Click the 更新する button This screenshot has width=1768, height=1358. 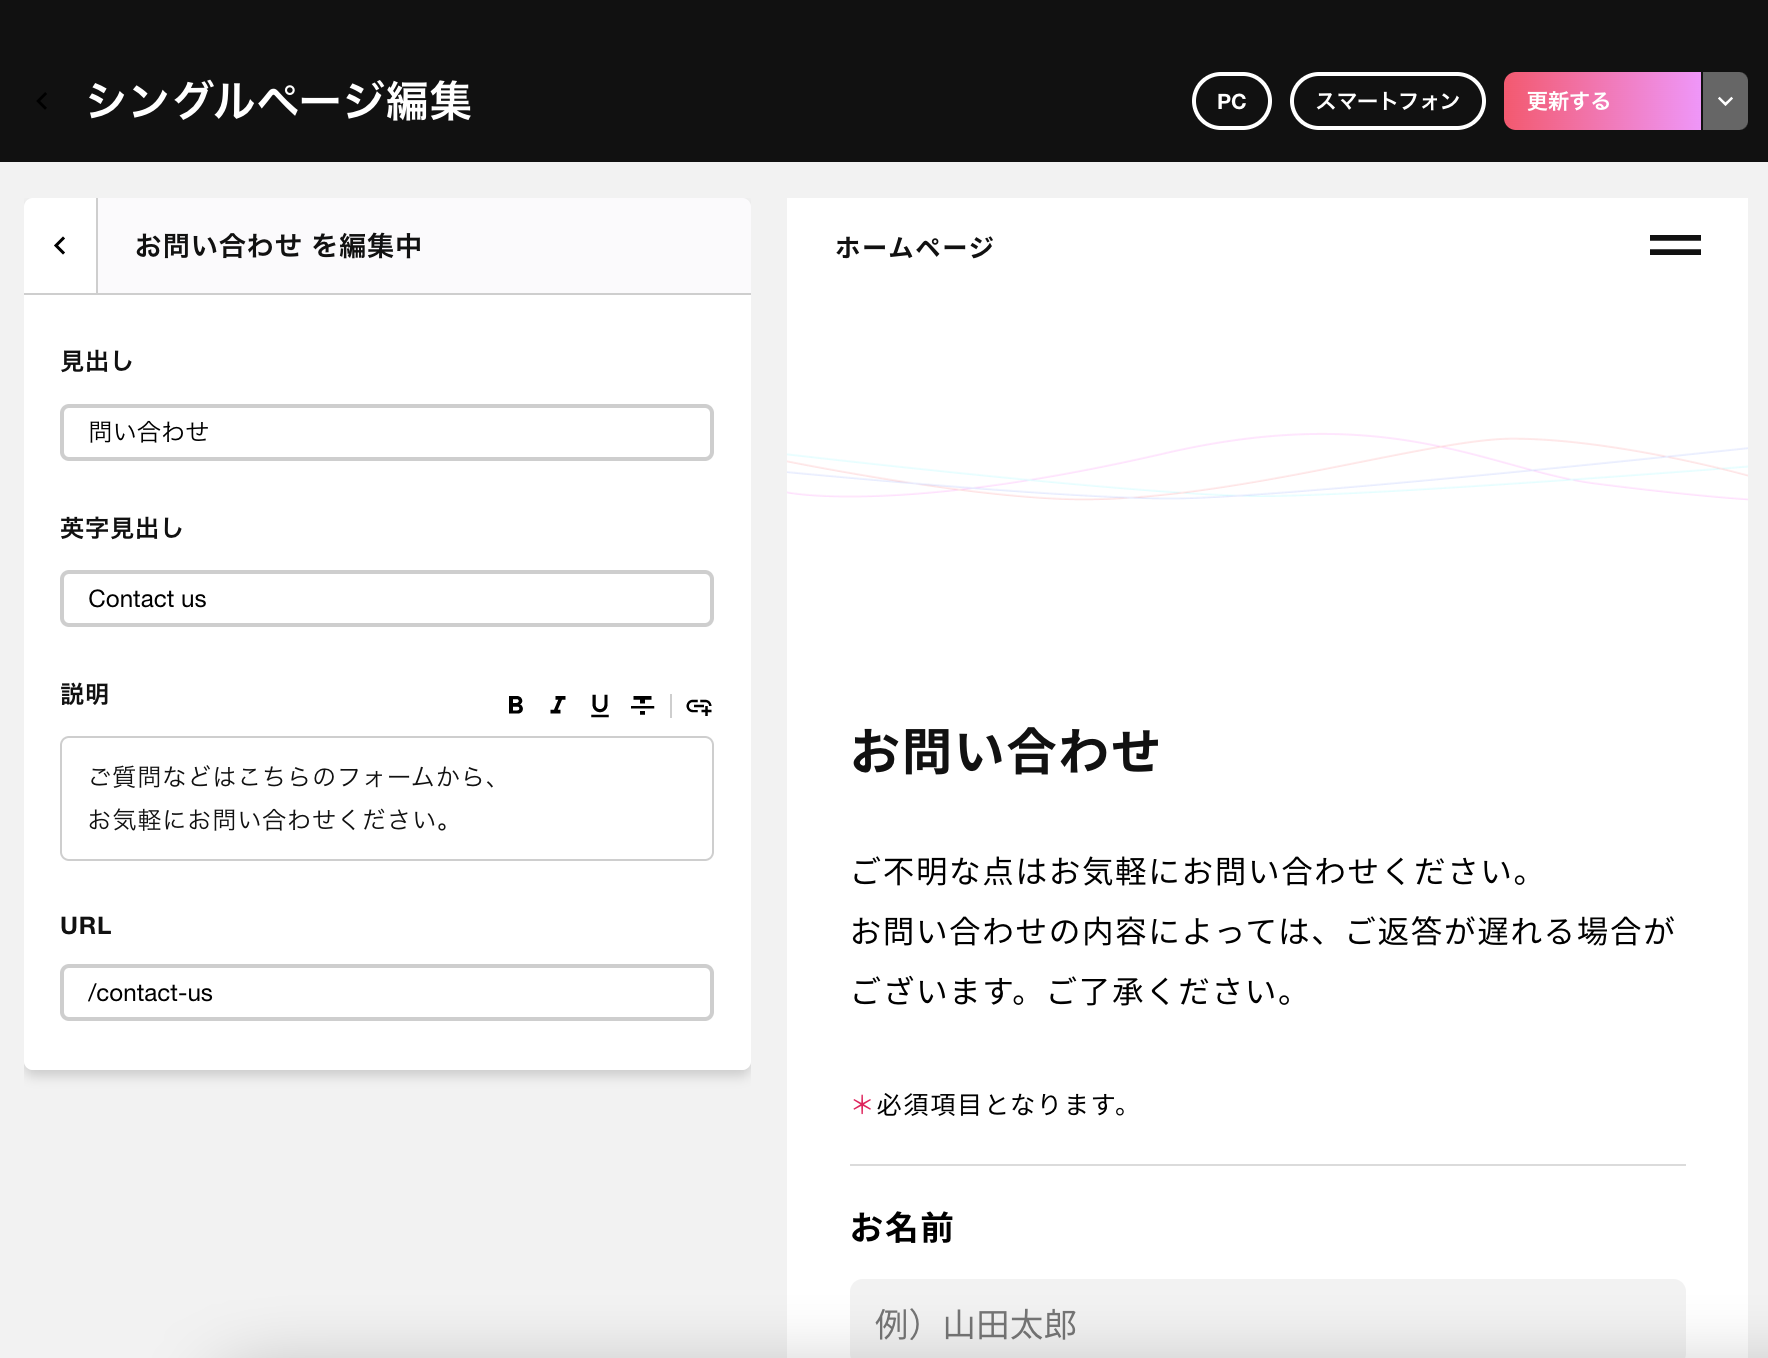(x=1602, y=101)
